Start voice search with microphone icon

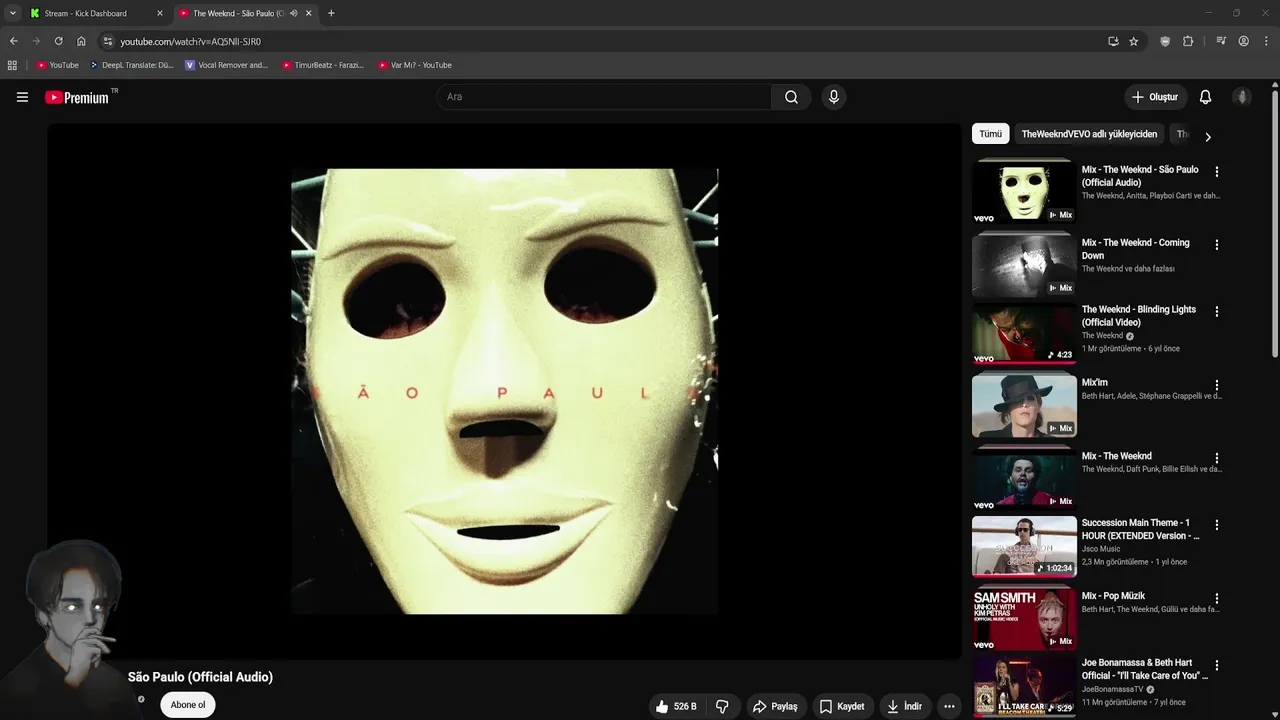coord(833,97)
